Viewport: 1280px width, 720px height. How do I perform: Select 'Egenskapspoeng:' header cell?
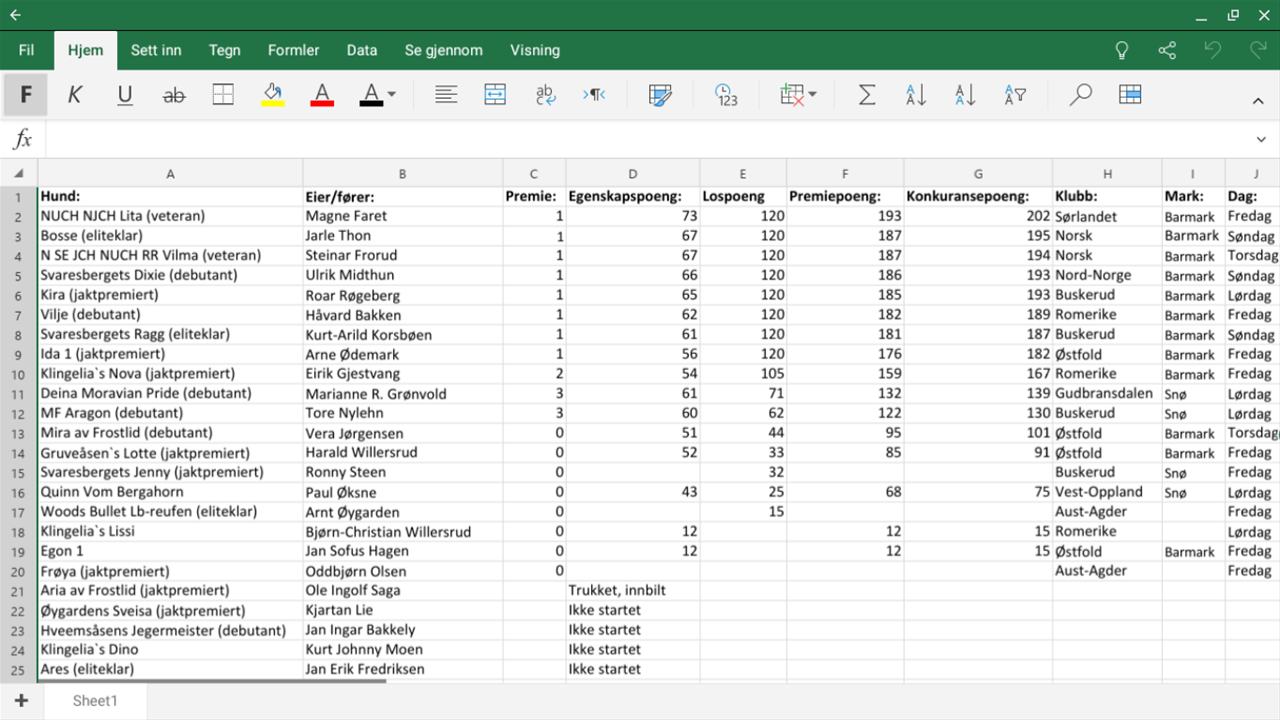(633, 197)
